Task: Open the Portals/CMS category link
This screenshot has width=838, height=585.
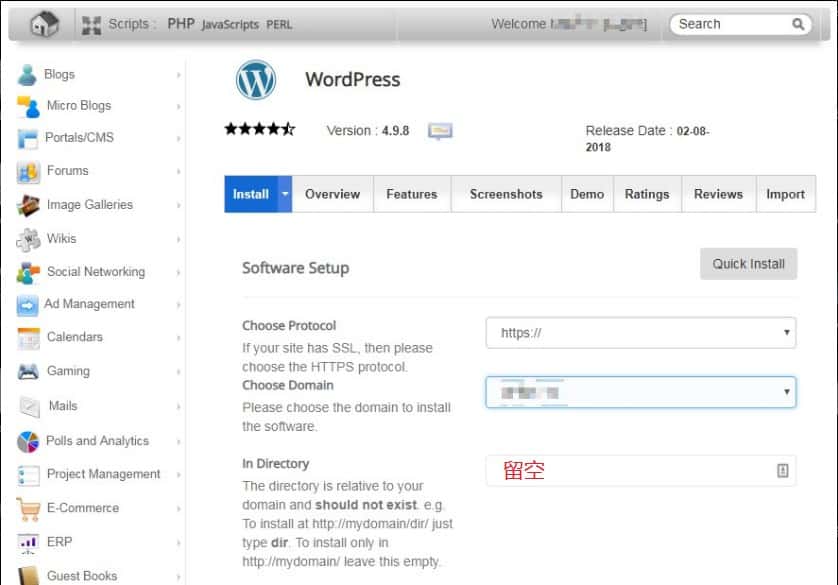Action: [x=79, y=137]
